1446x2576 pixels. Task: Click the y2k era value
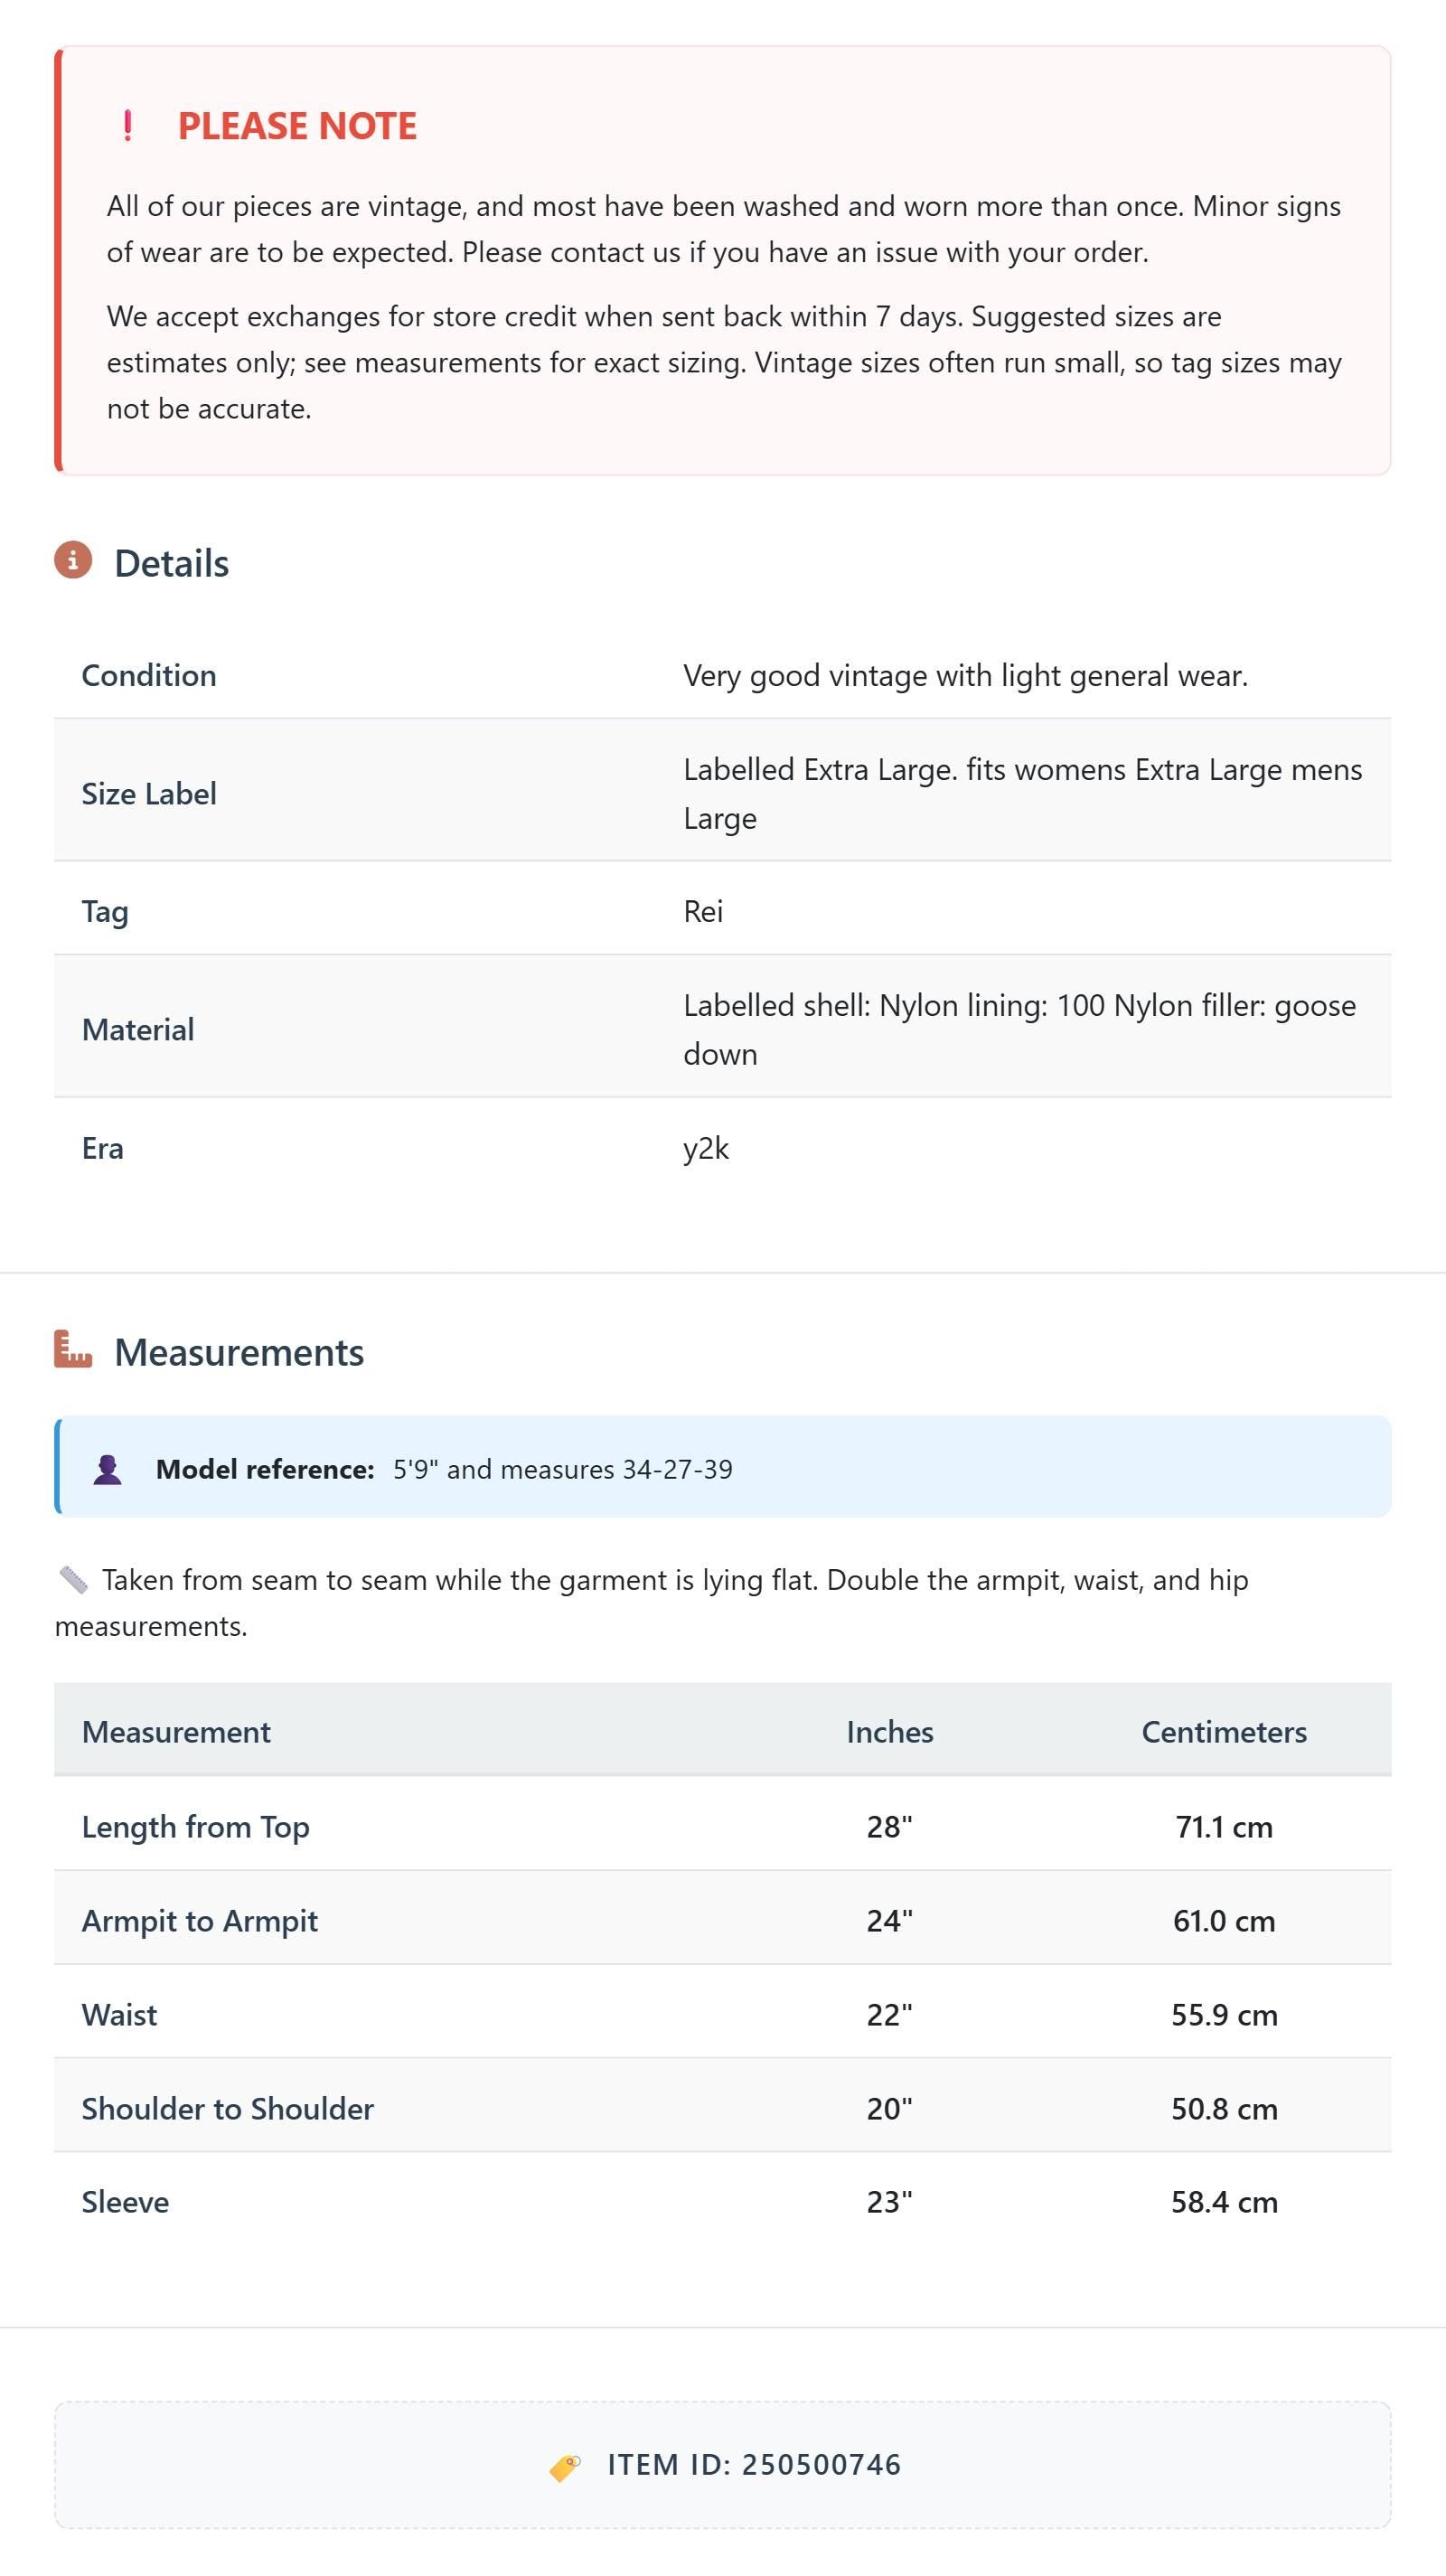(706, 1148)
